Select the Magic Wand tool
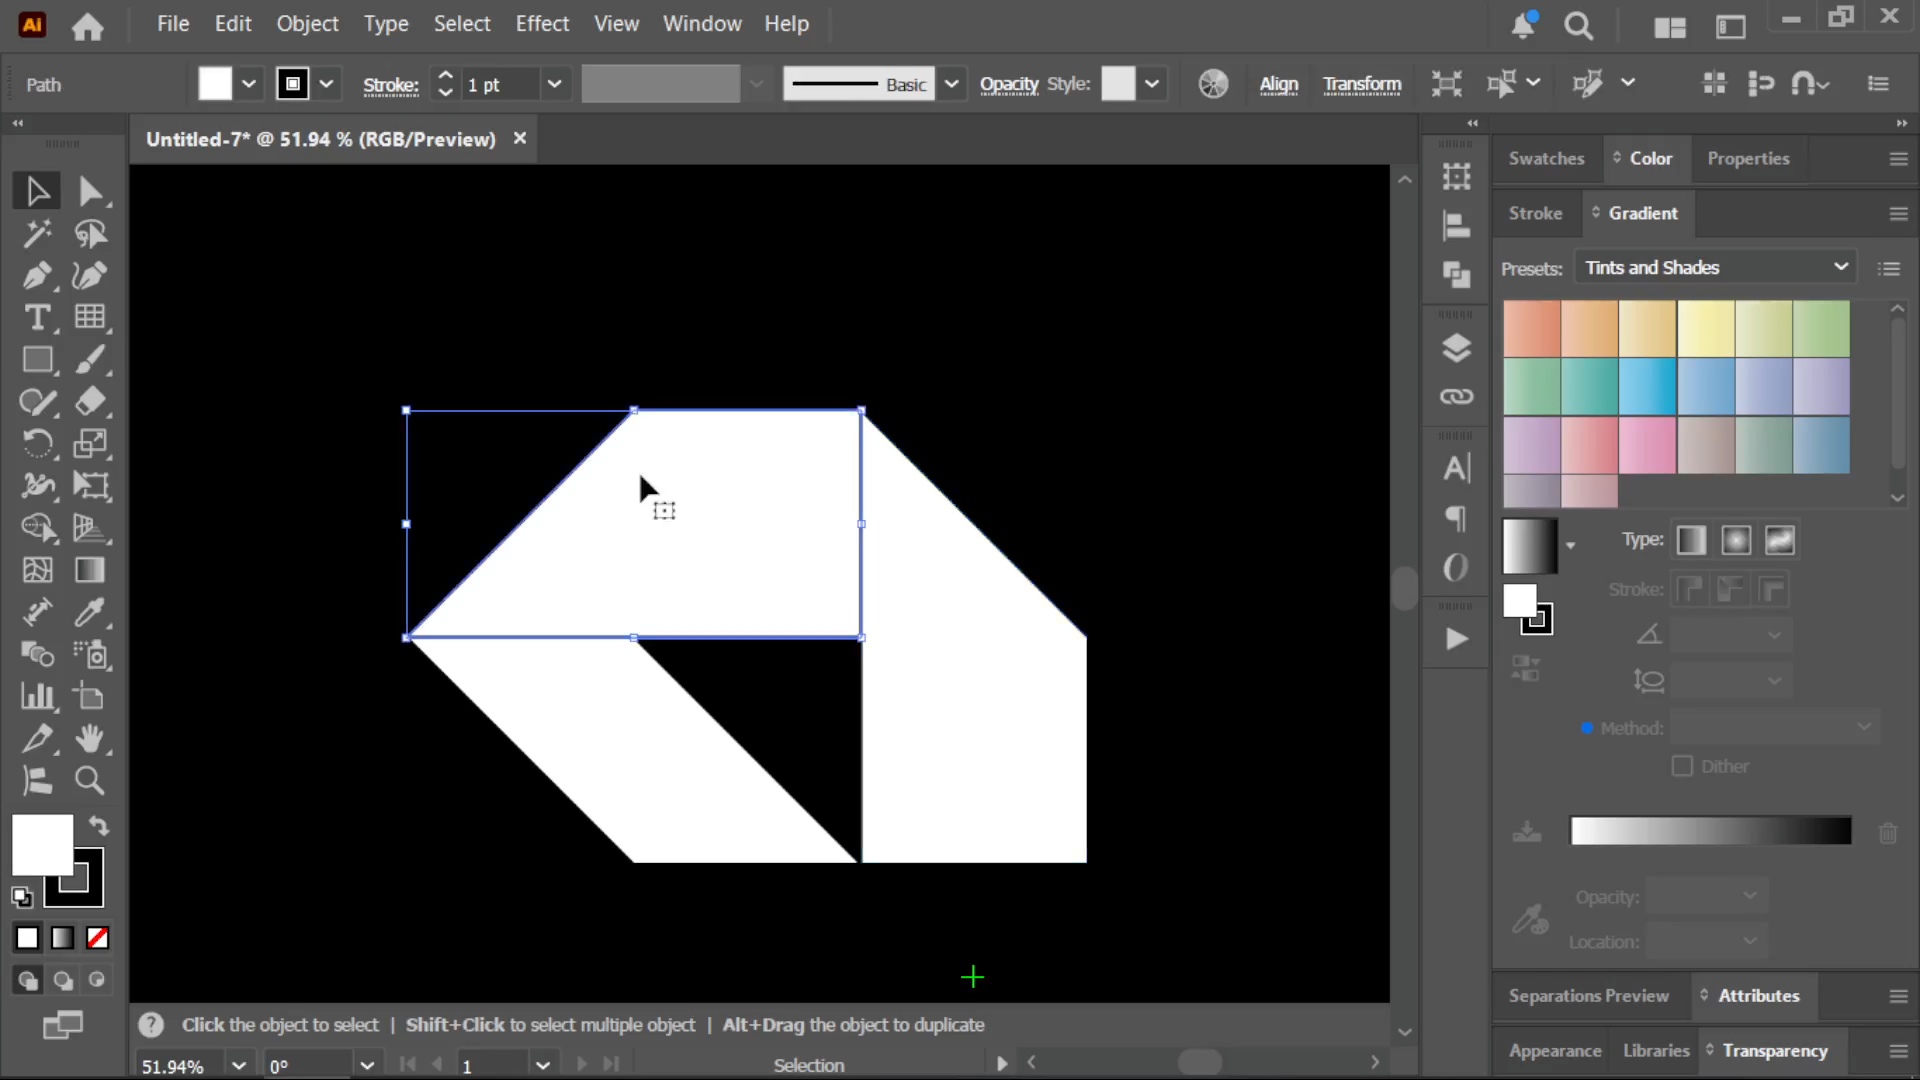The image size is (1920, 1080). [x=37, y=234]
